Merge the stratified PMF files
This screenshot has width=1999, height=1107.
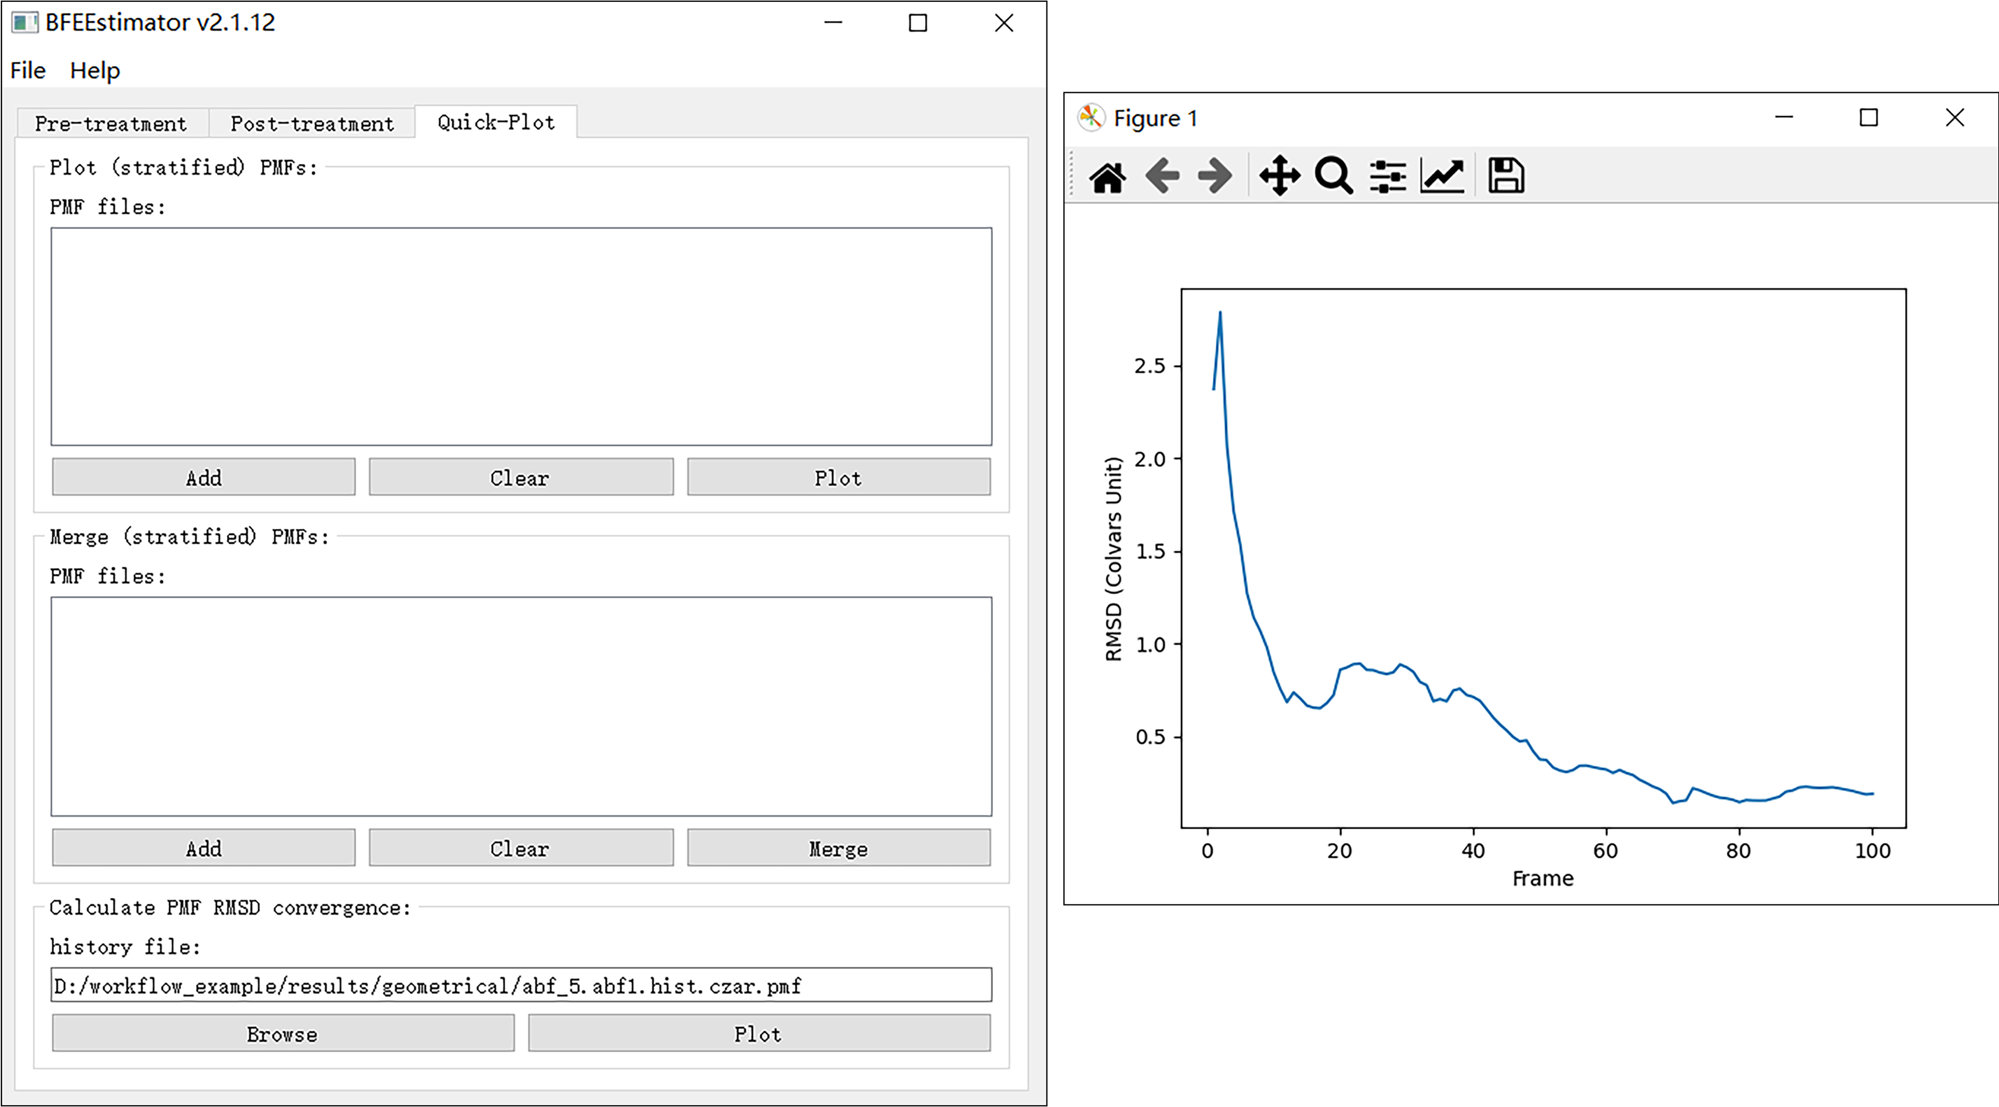(x=838, y=848)
